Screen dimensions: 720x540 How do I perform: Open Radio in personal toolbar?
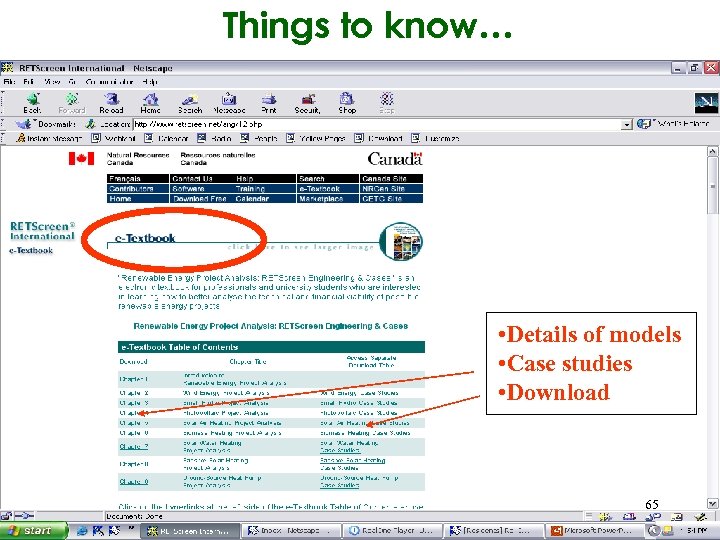click(214, 138)
